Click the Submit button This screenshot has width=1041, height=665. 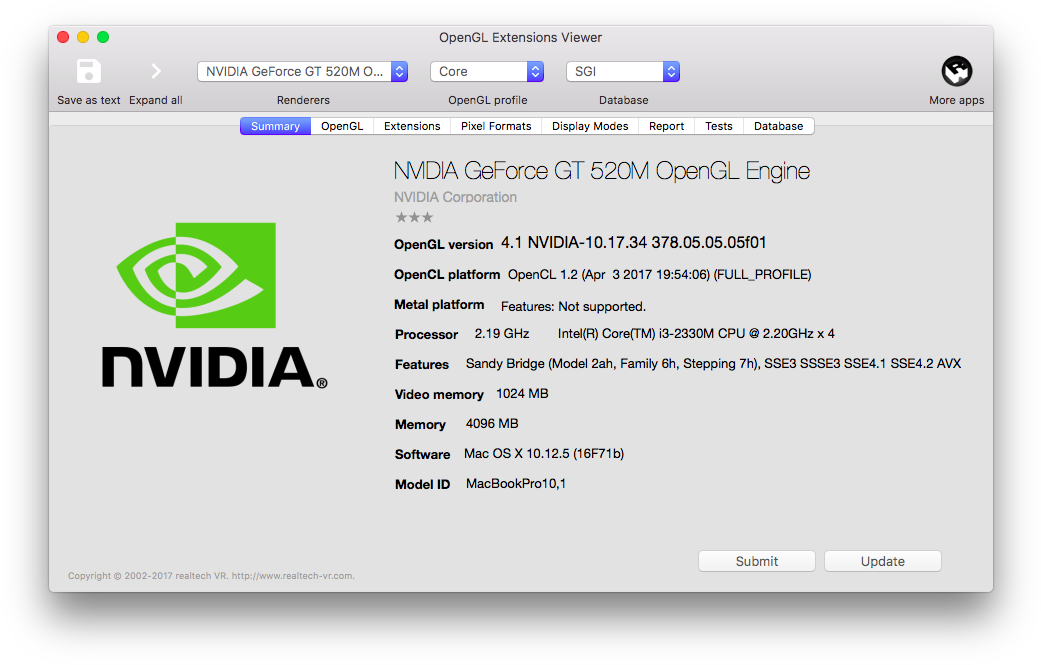tap(756, 560)
